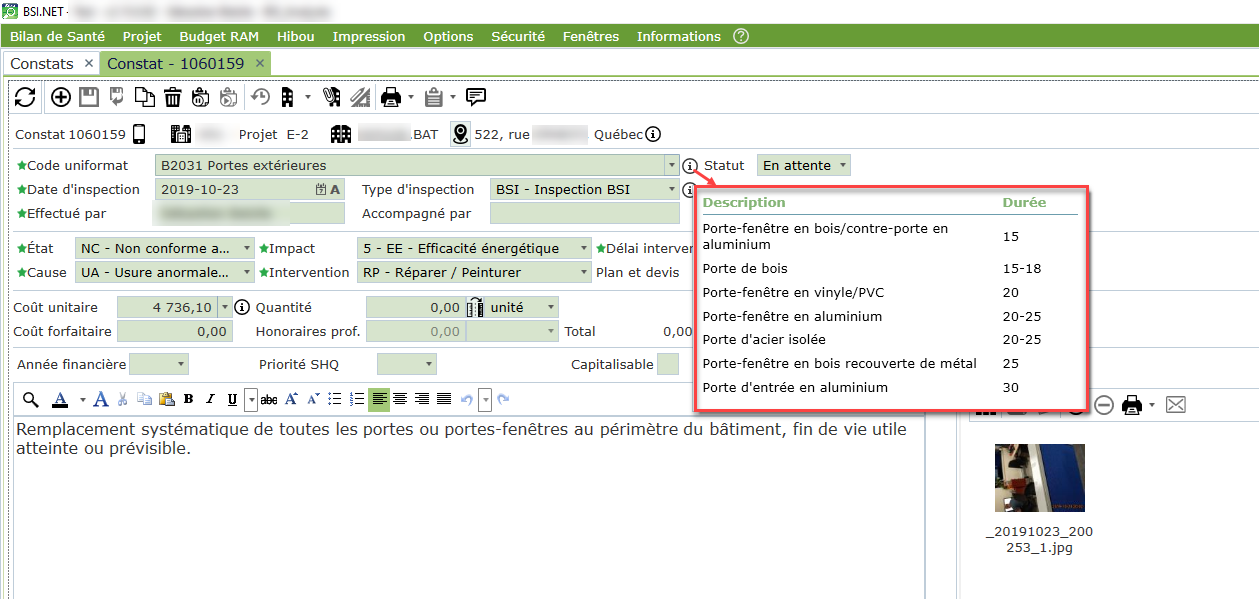Click the info icon beside Code uniformat
1259x599 pixels.
690,166
